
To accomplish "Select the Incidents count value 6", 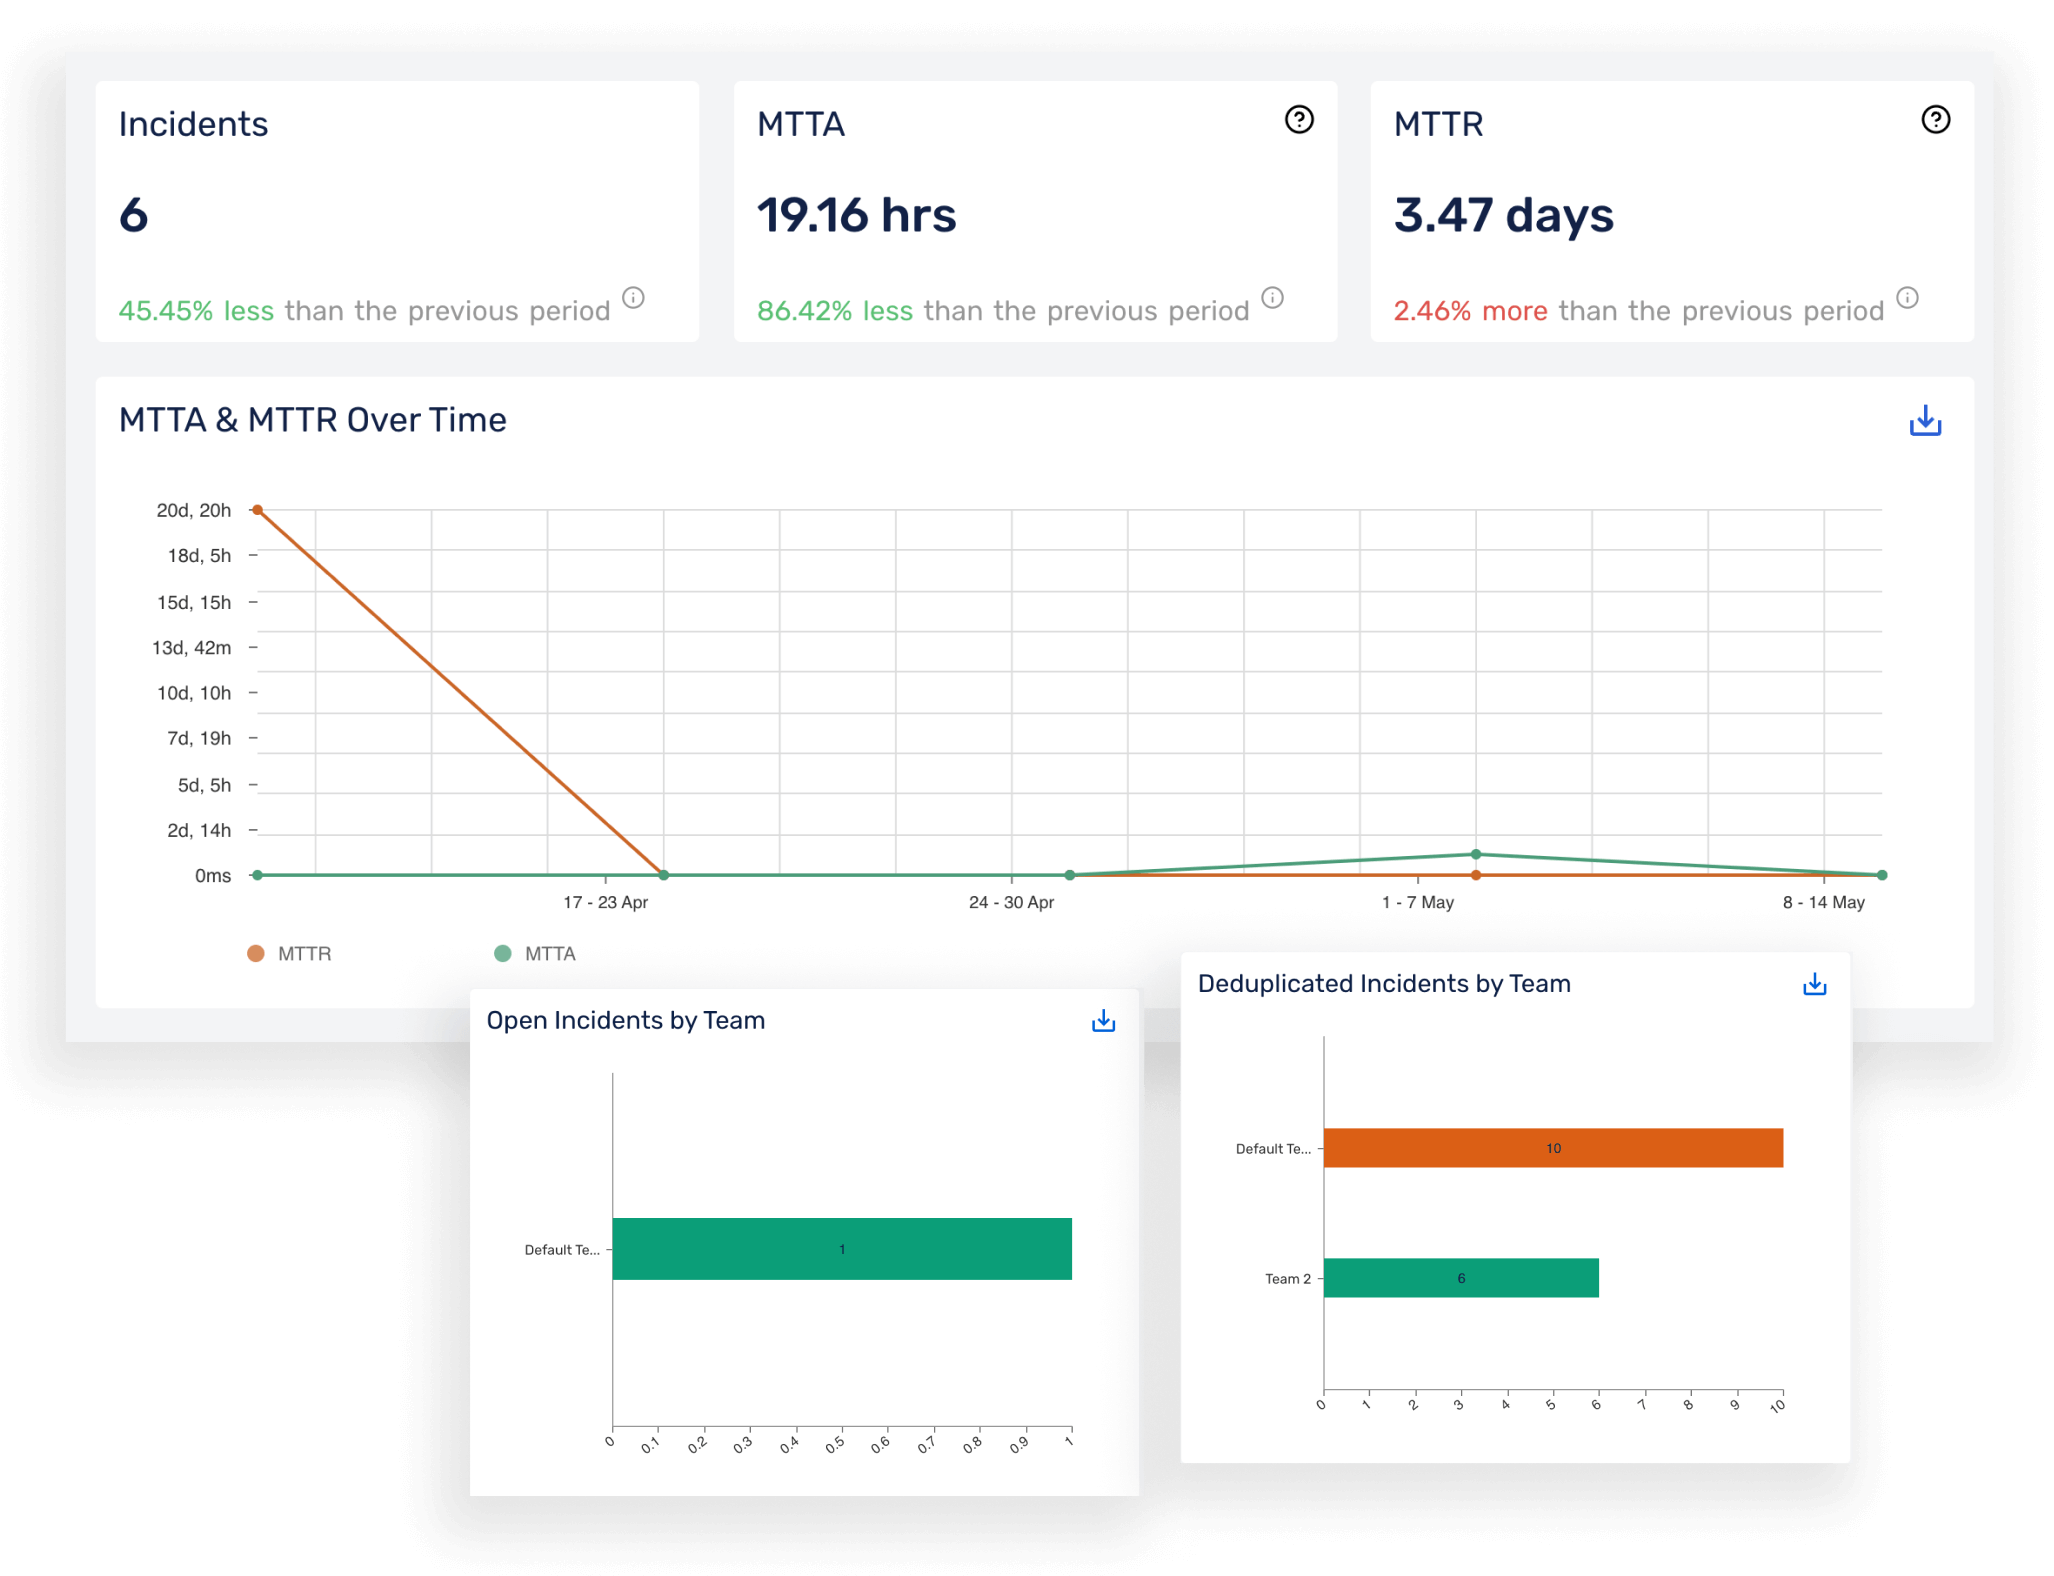I will click(134, 216).
